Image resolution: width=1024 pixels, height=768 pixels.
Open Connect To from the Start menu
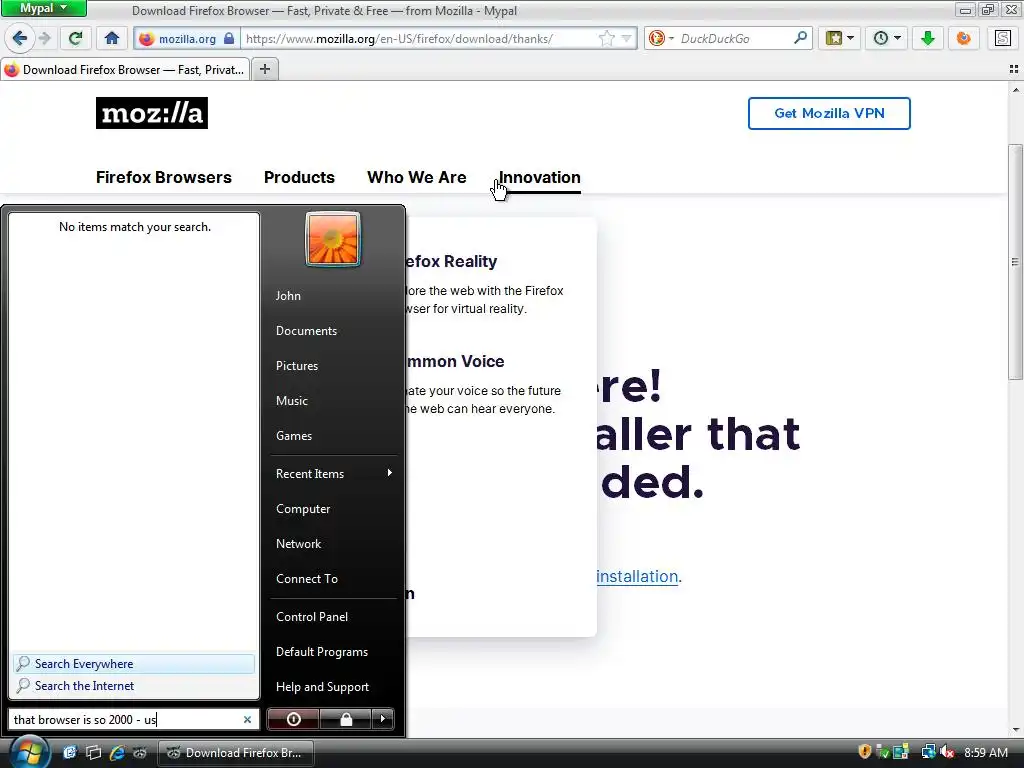[306, 579]
